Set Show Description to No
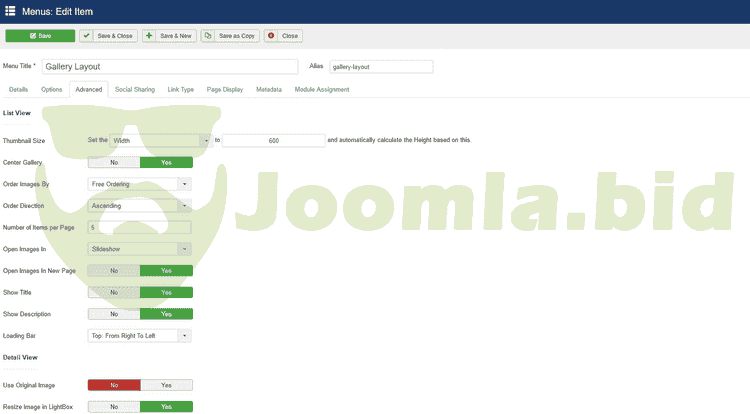This screenshot has width=750, height=414. tap(114, 314)
